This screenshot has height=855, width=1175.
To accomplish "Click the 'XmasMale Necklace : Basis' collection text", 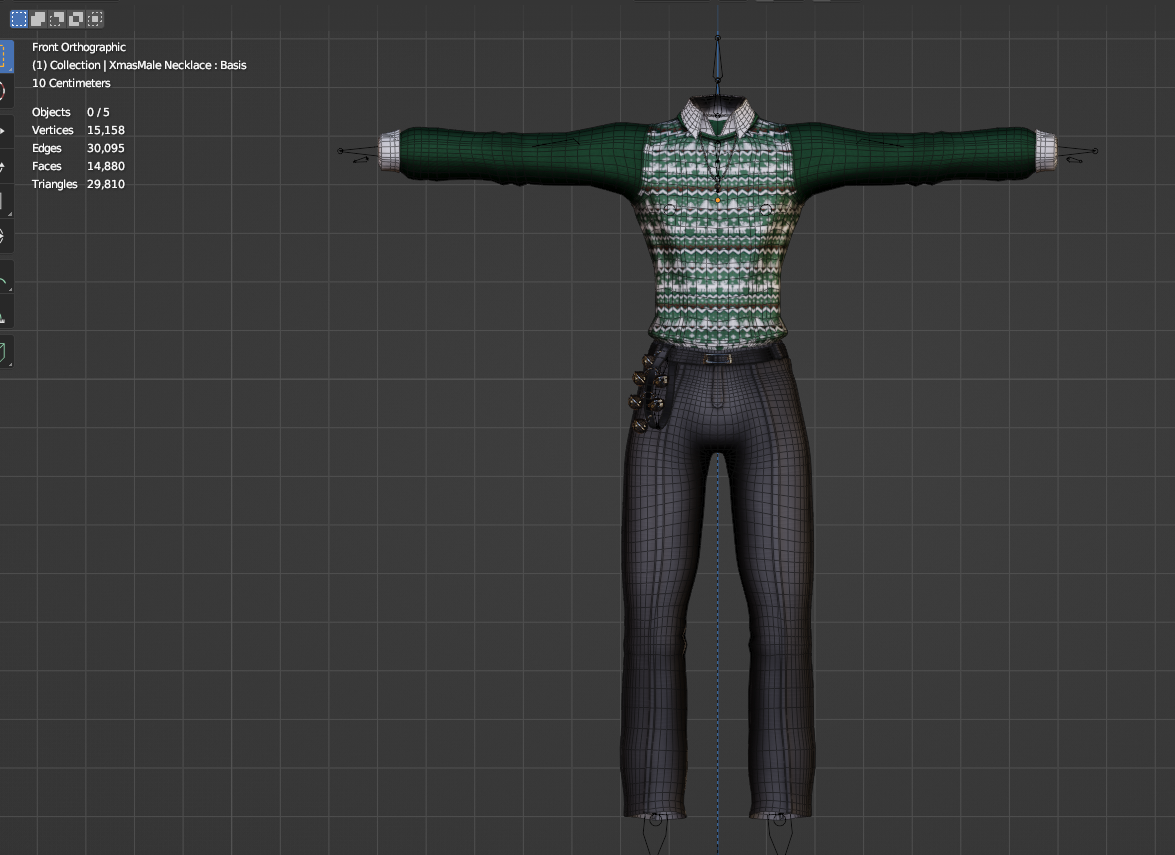I will [178, 65].
